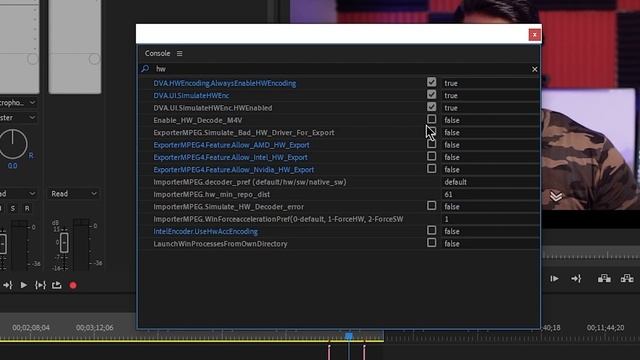Select DVA.UI.SimulateHWEnc entry
This screenshot has height=360, width=640.
pyautogui.click(x=191, y=96)
